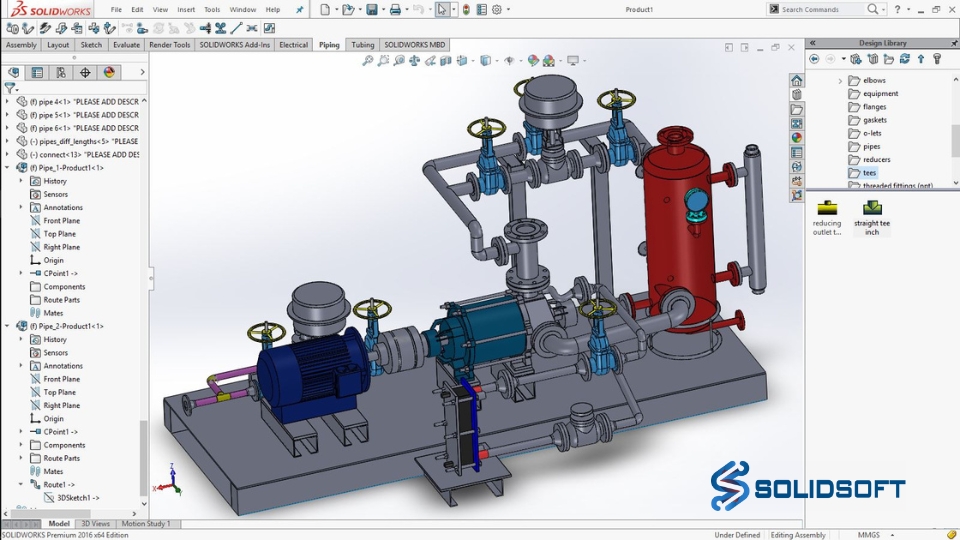
Task: Open the Tools menu
Action: pyautogui.click(x=212, y=10)
